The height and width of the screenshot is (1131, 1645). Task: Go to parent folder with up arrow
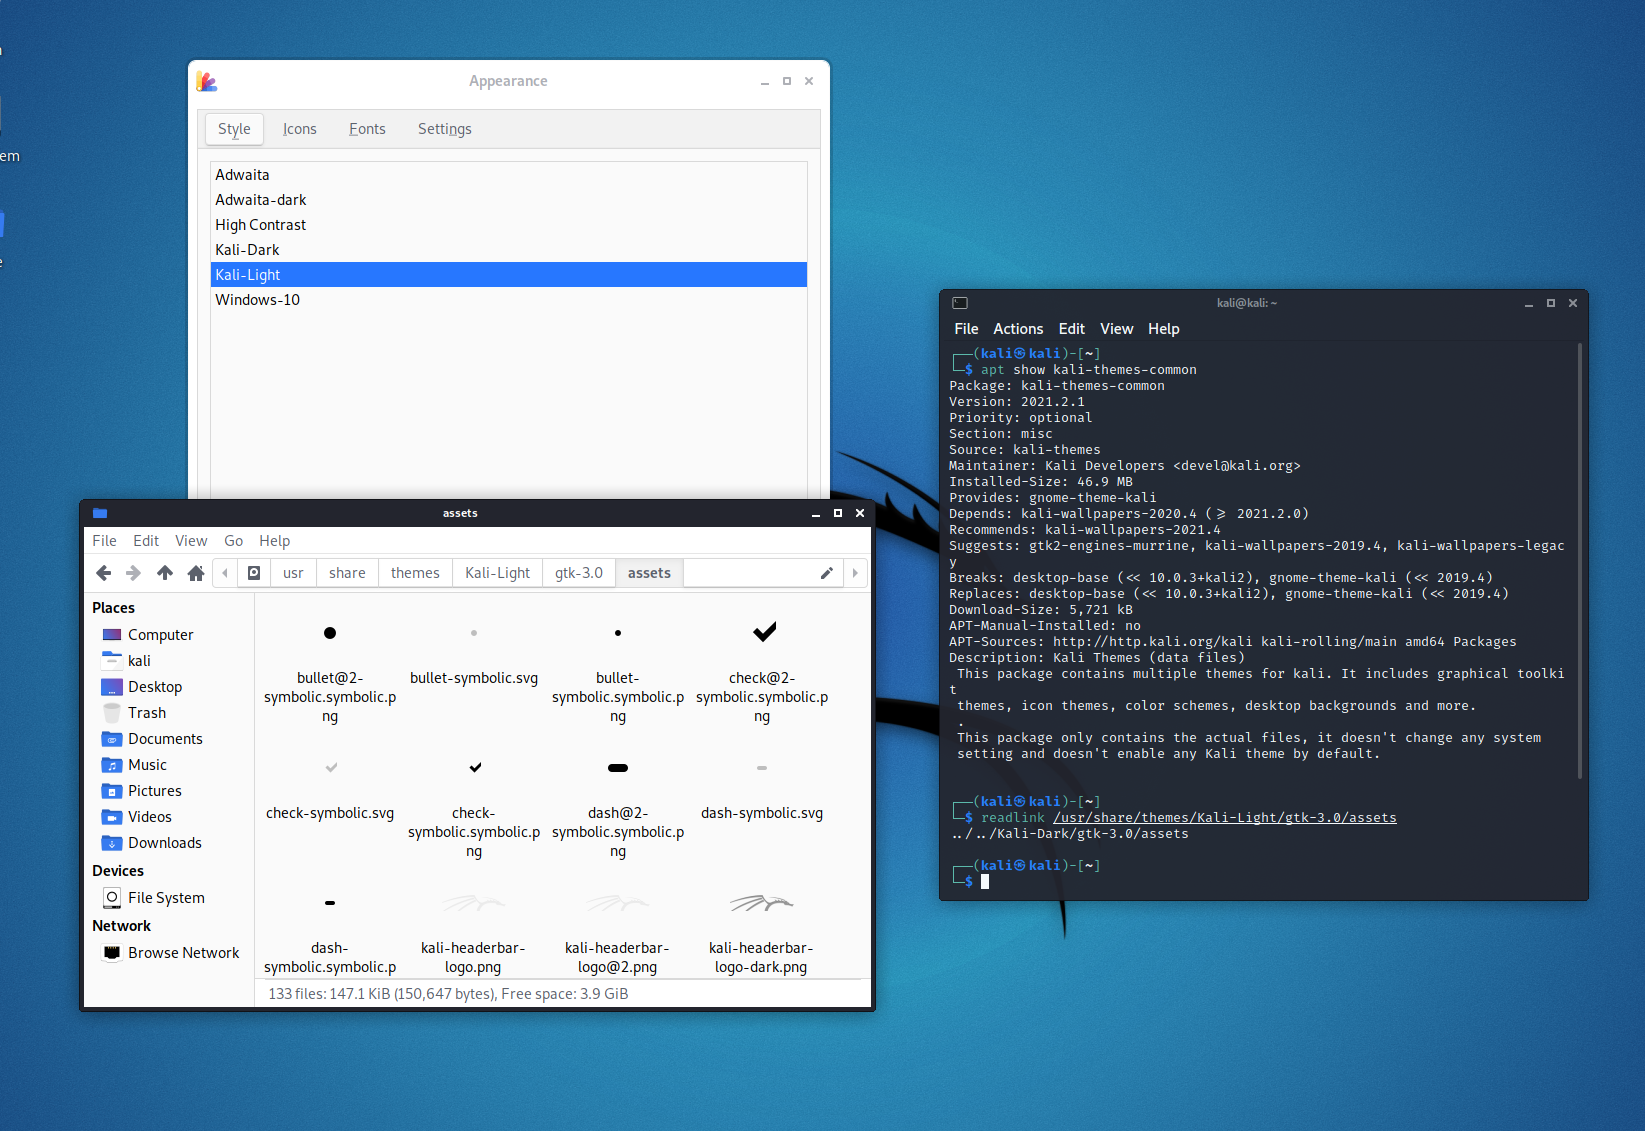point(165,573)
